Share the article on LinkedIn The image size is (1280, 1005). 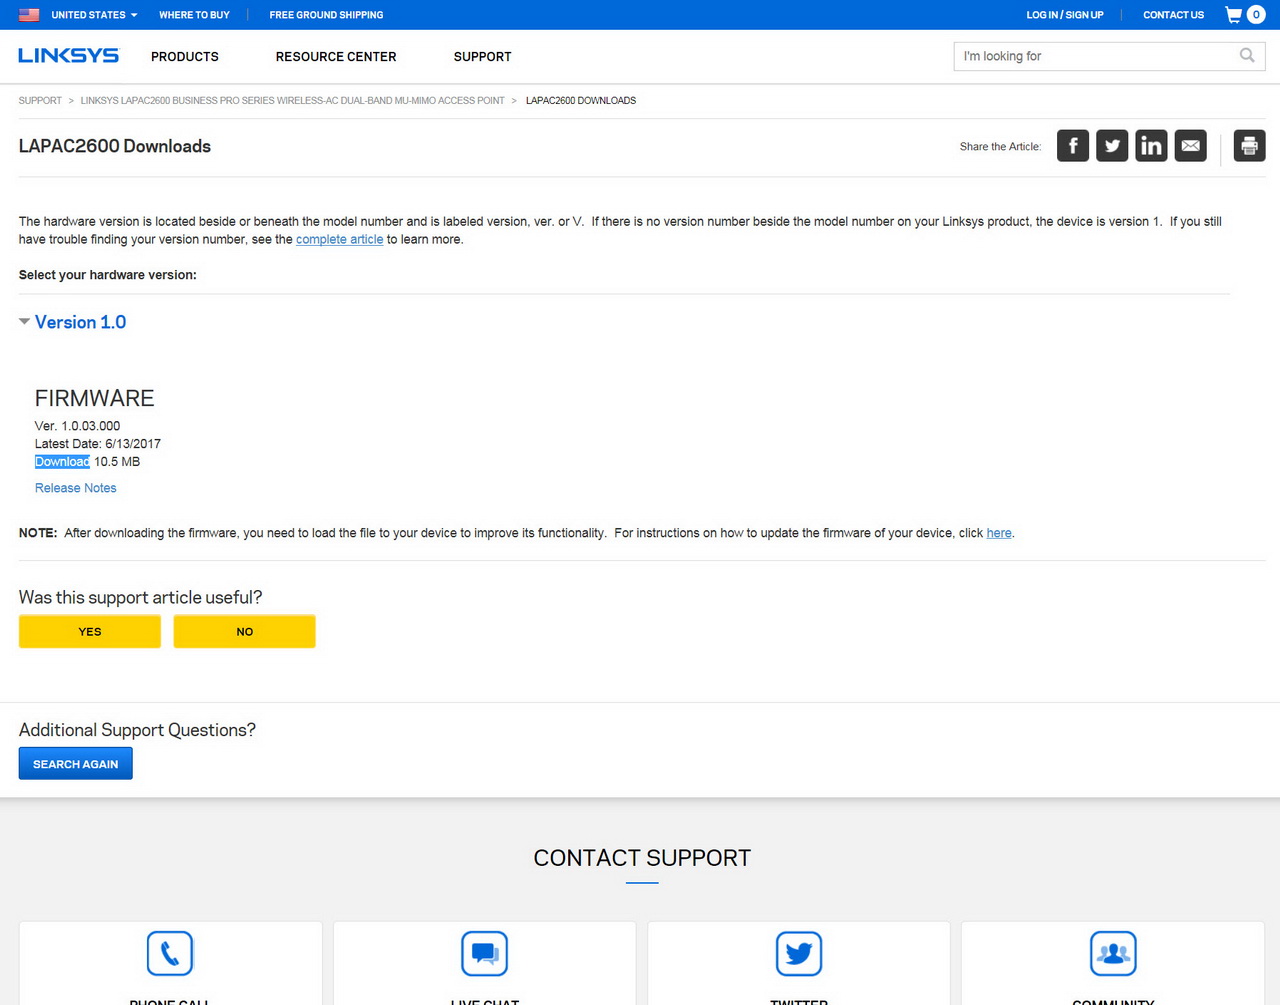coord(1151,146)
